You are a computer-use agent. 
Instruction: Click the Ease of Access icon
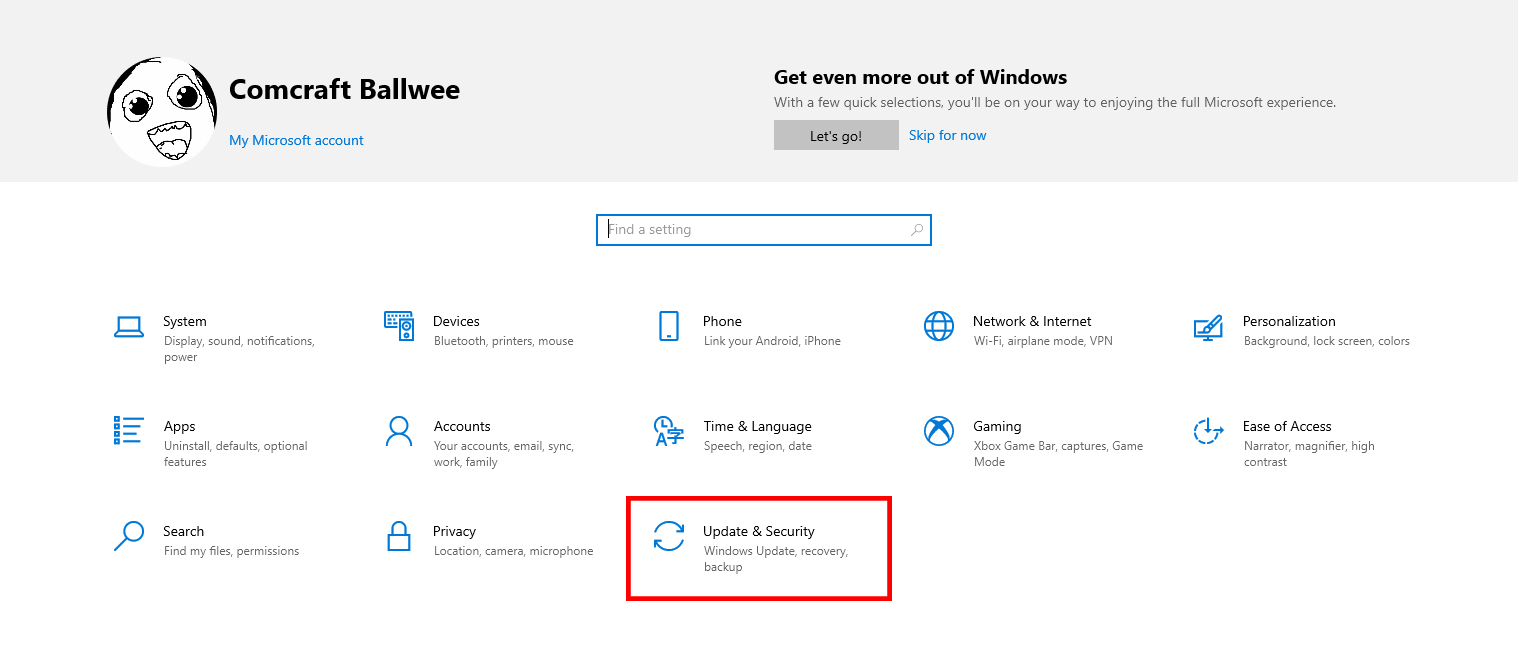(1208, 431)
